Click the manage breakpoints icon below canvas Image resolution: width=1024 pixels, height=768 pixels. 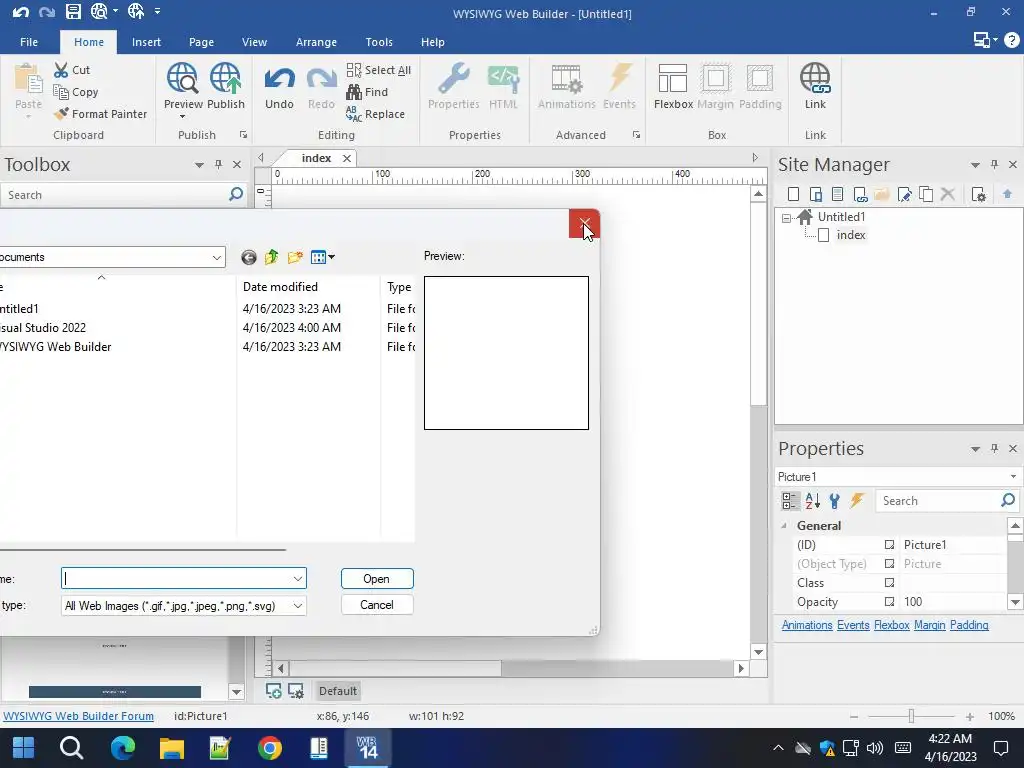pos(296,691)
